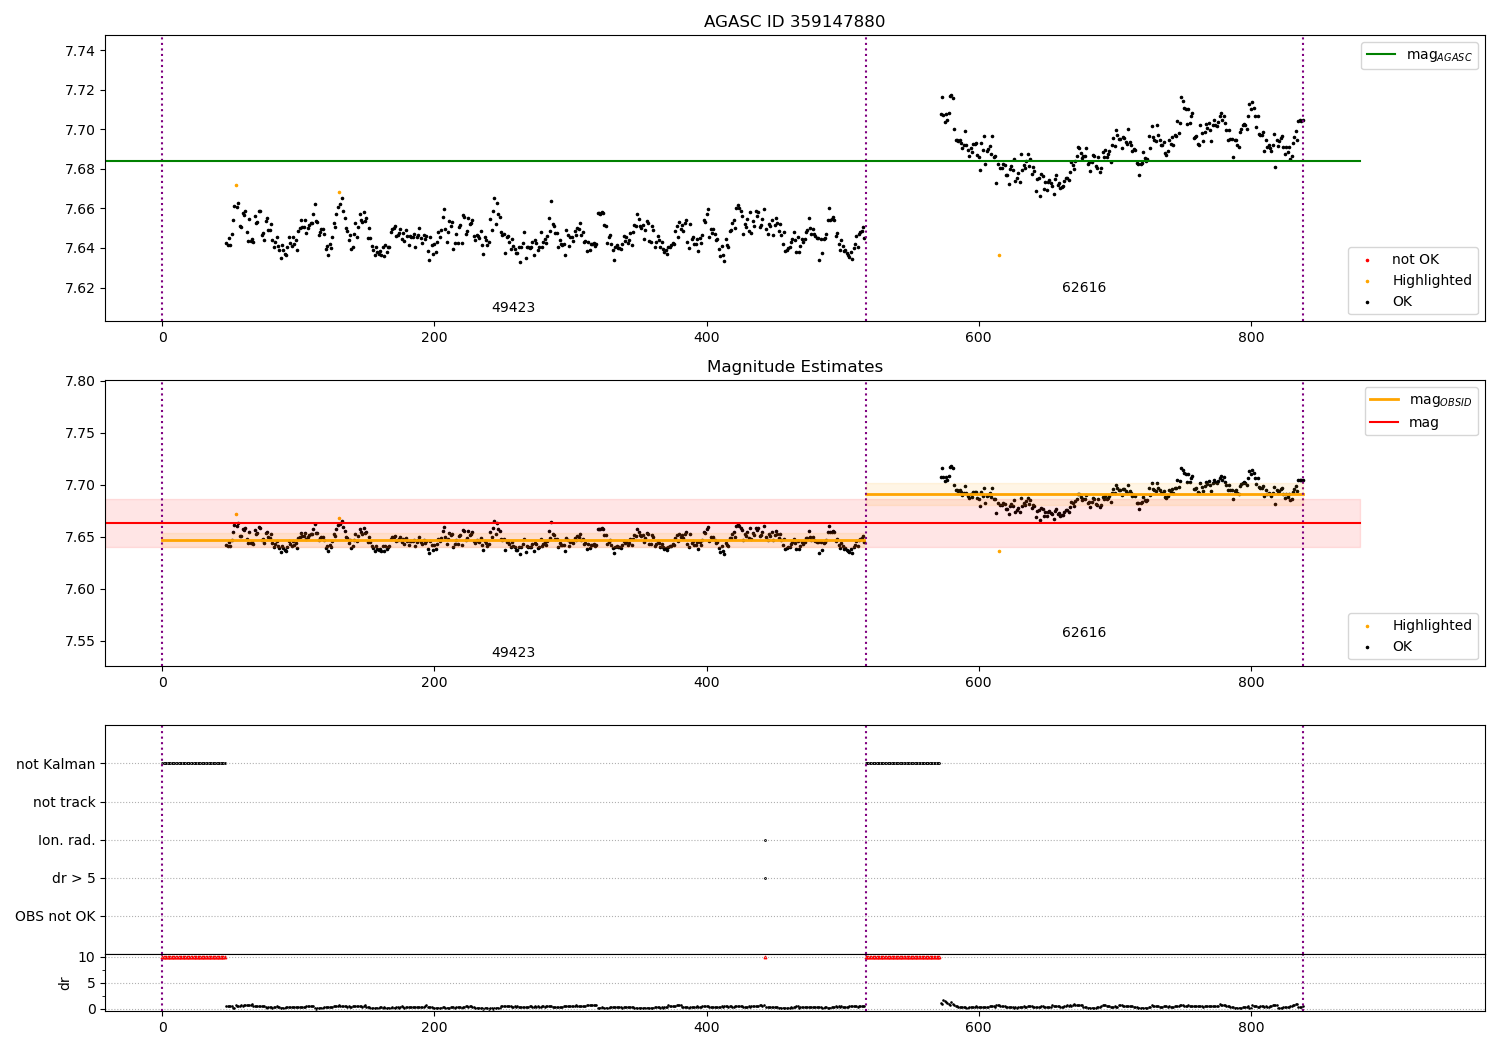This screenshot has height=1050, width=1500.
Task: Click the "7.75" y-axis tick label
Action: [x=79, y=433]
